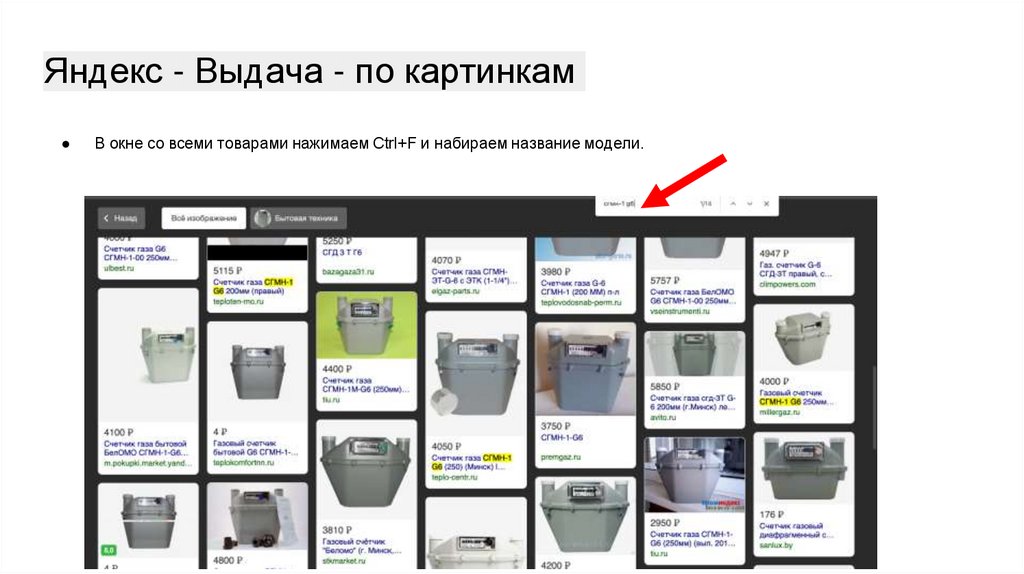Click the results page vertical scrollbar
Screen dimensions: 1024x574
[x=872, y=408]
